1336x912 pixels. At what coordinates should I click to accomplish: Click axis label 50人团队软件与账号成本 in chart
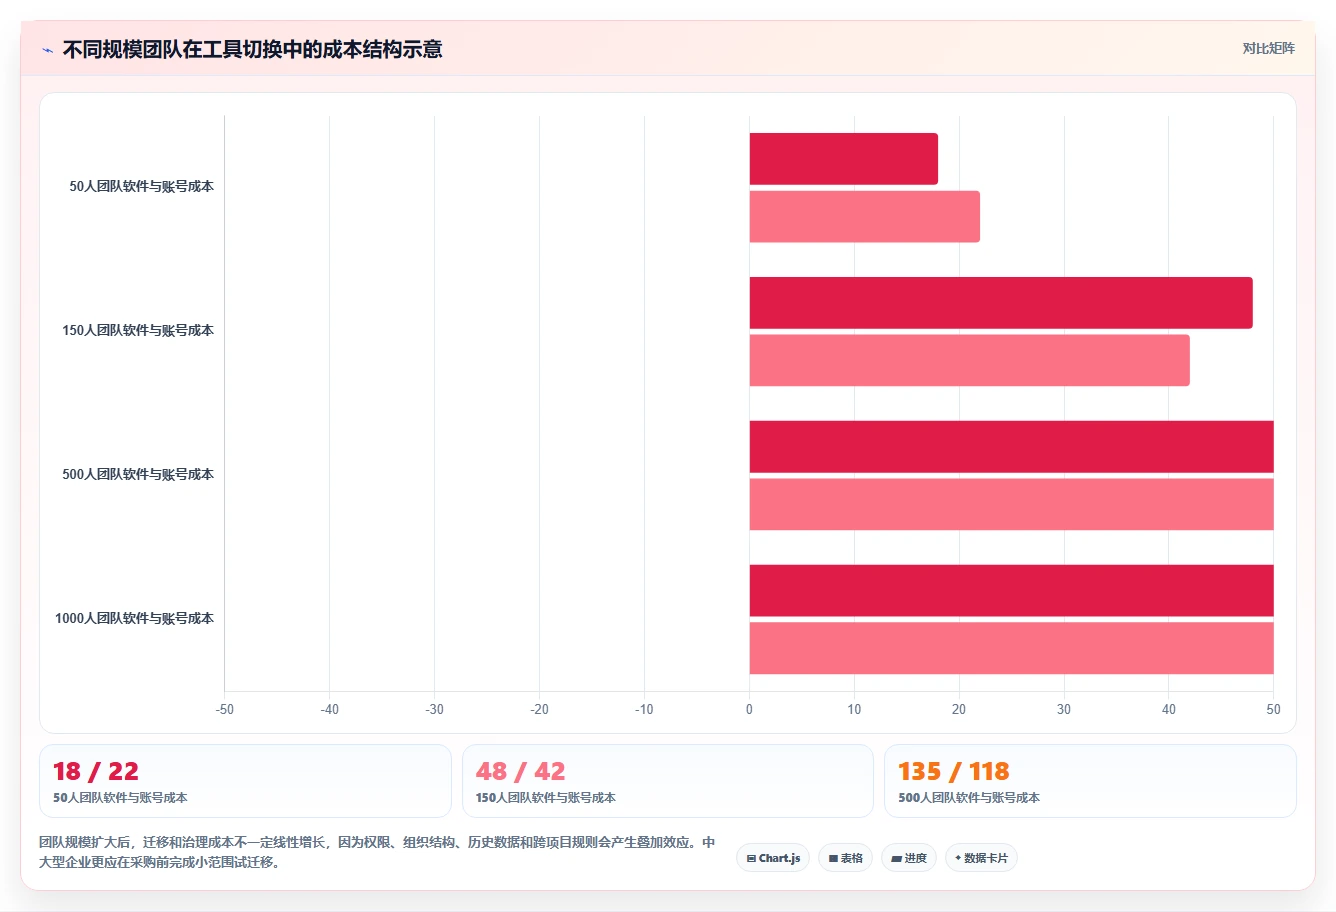(x=142, y=187)
